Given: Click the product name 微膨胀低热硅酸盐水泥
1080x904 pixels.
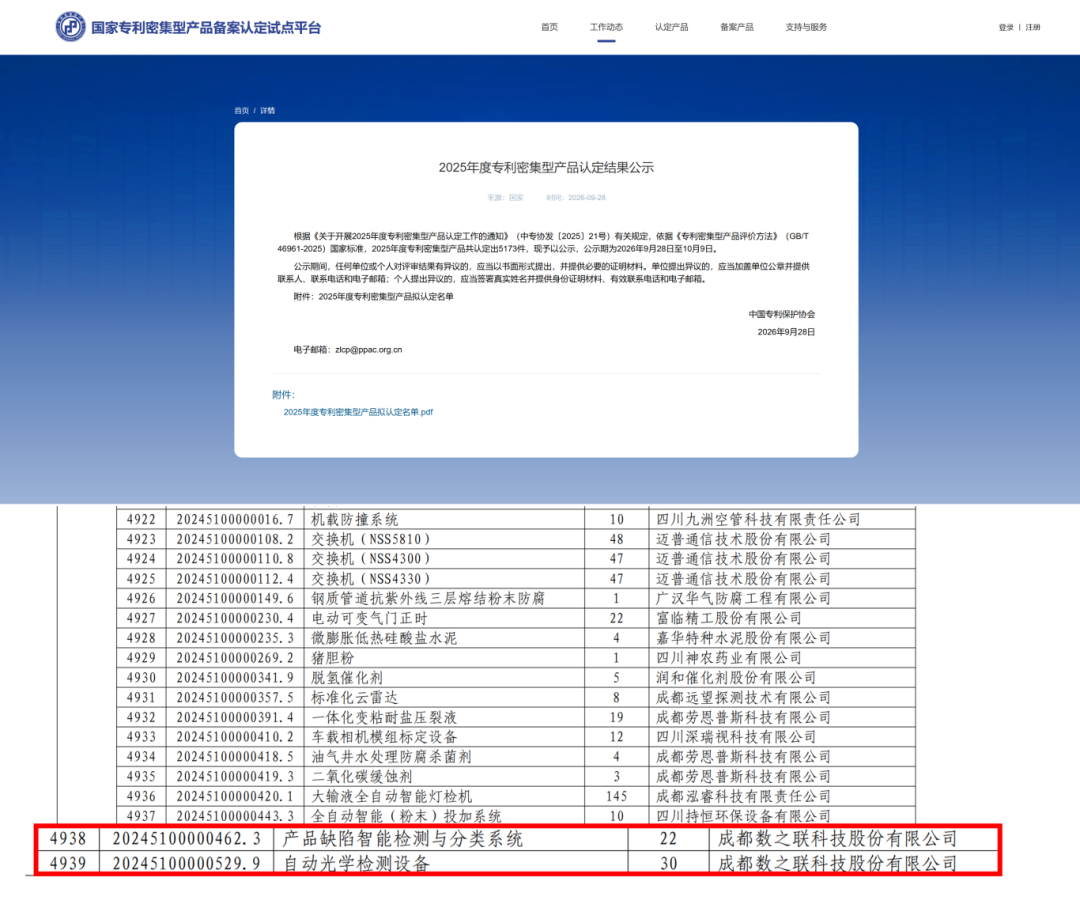Looking at the screenshot, I should pos(384,638).
